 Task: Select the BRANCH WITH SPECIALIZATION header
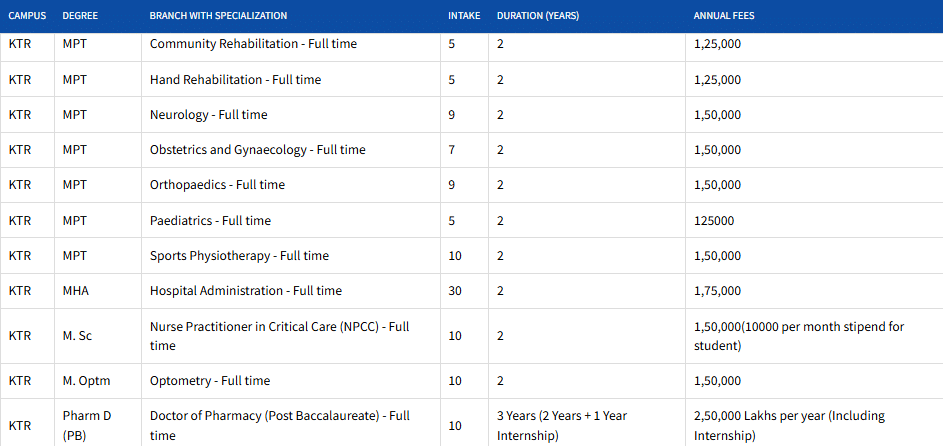pyautogui.click(x=218, y=16)
